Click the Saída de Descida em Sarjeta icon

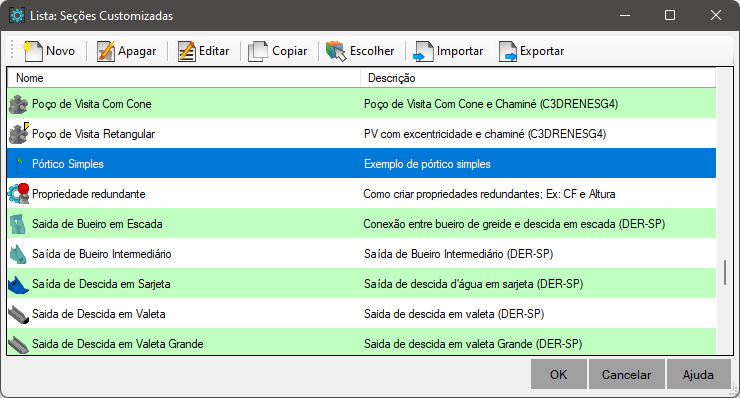tap(18, 285)
